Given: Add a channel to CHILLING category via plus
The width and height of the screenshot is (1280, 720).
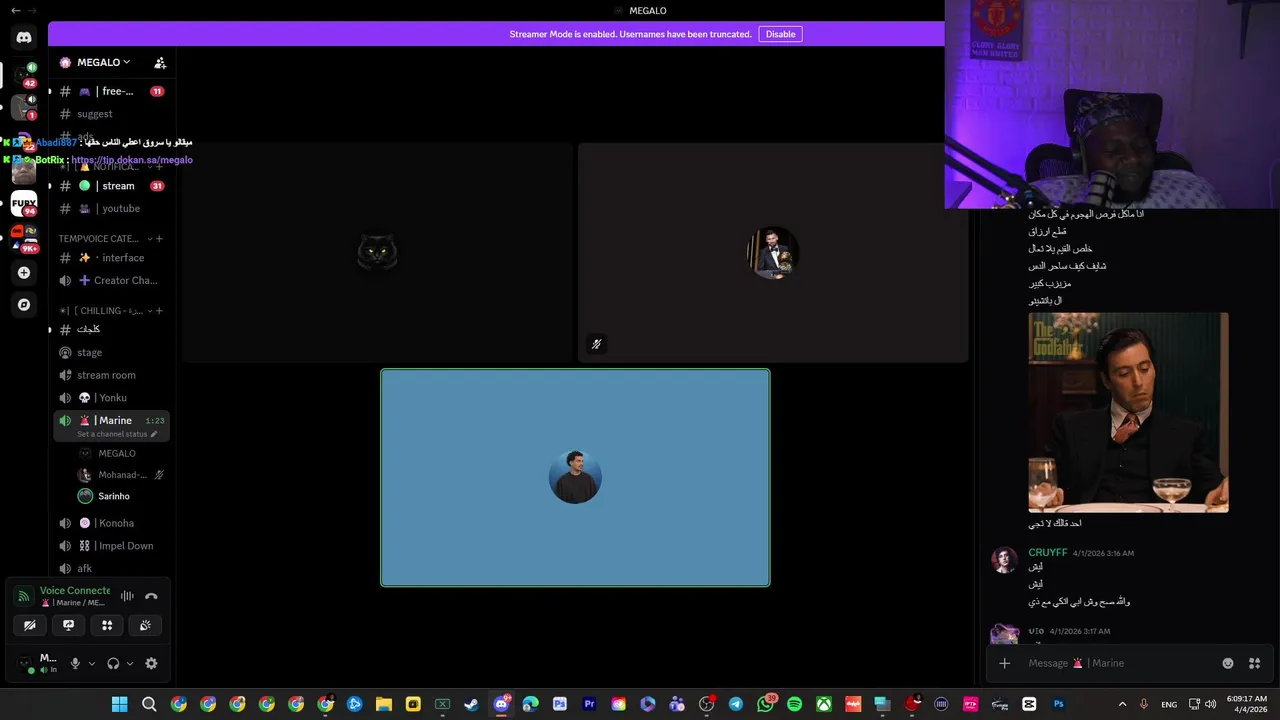Looking at the screenshot, I should point(159,311).
